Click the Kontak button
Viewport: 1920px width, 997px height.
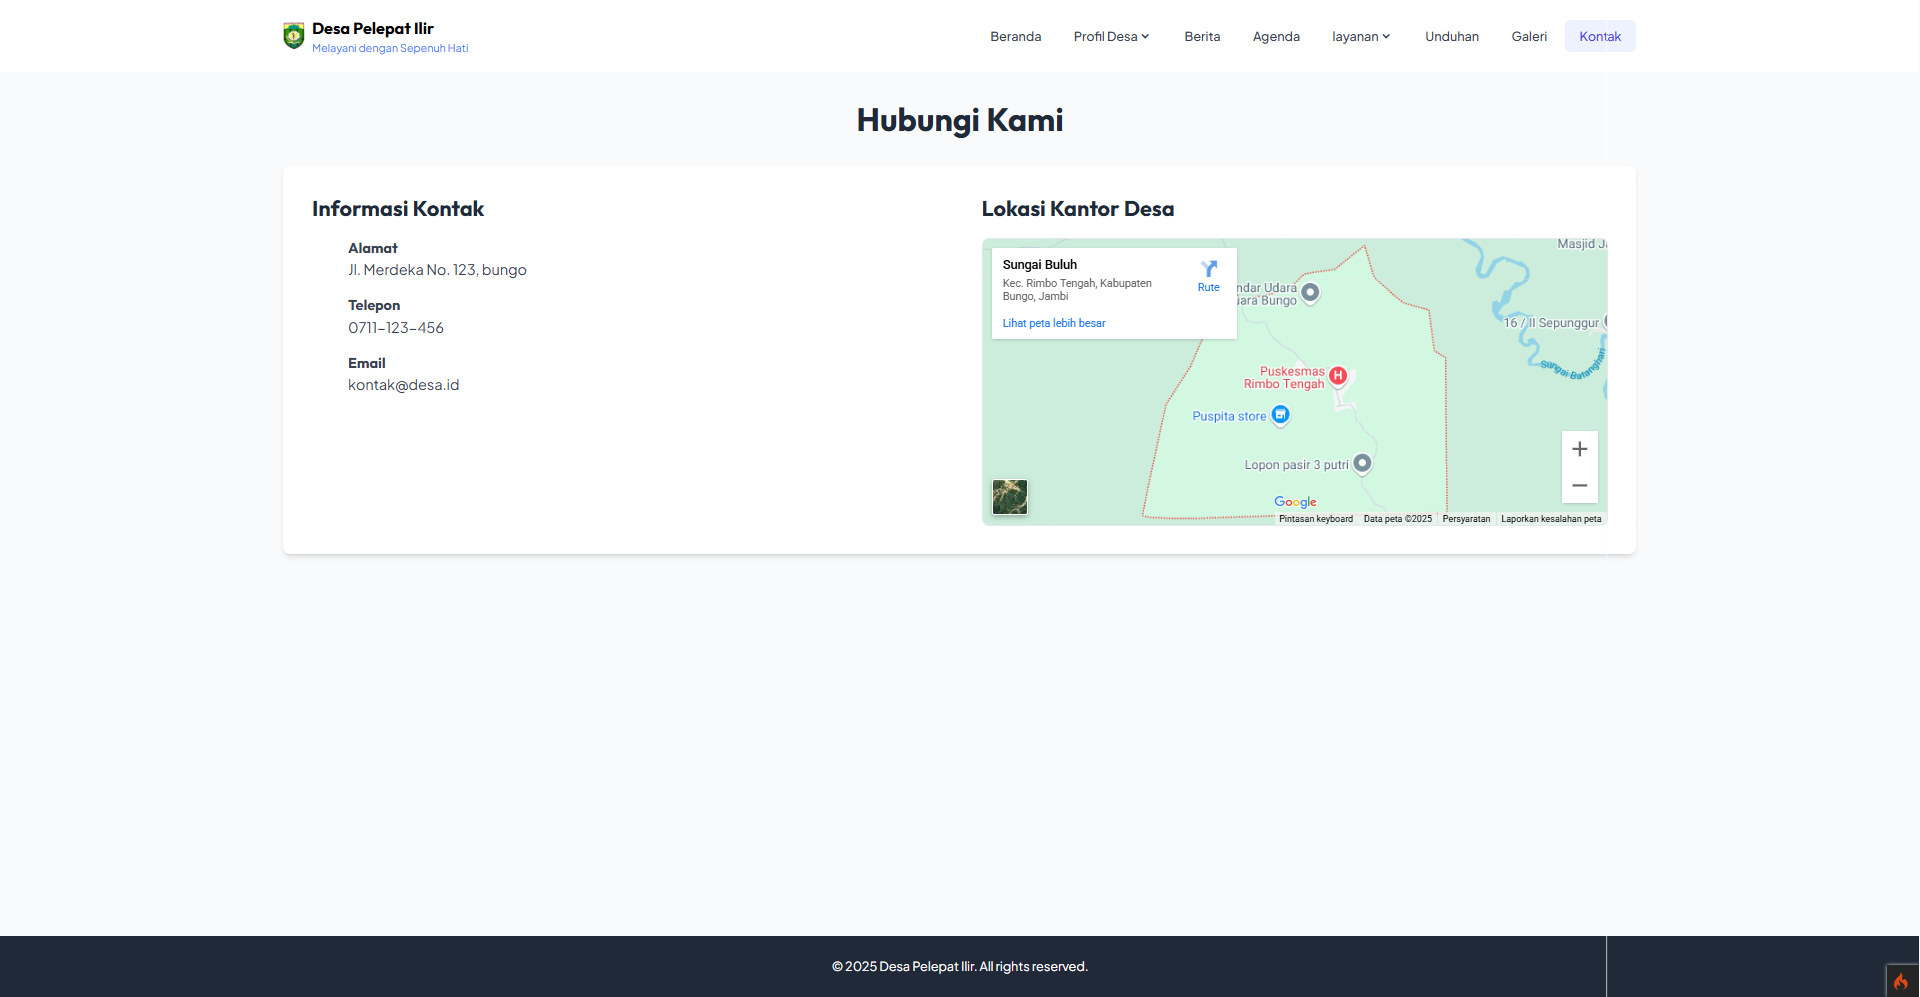1599,36
